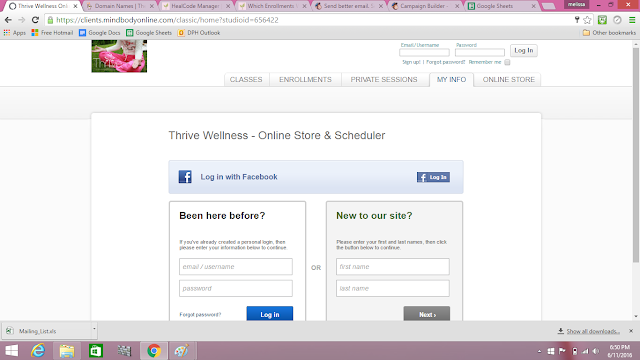
Task: Open the PRIVATE SESSIONS tab
Action: 384,80
